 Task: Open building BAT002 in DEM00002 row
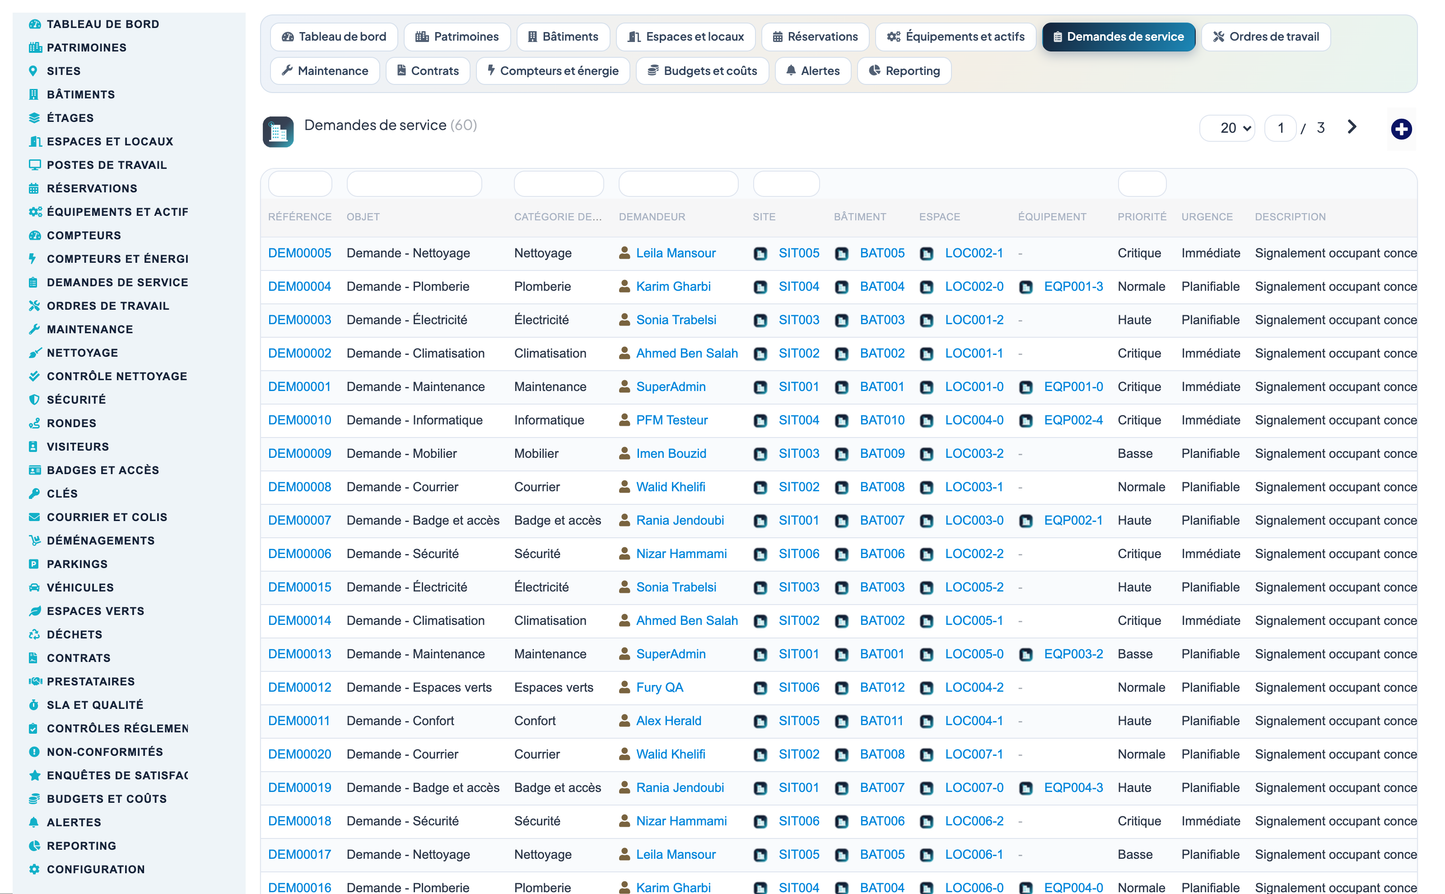tap(882, 353)
